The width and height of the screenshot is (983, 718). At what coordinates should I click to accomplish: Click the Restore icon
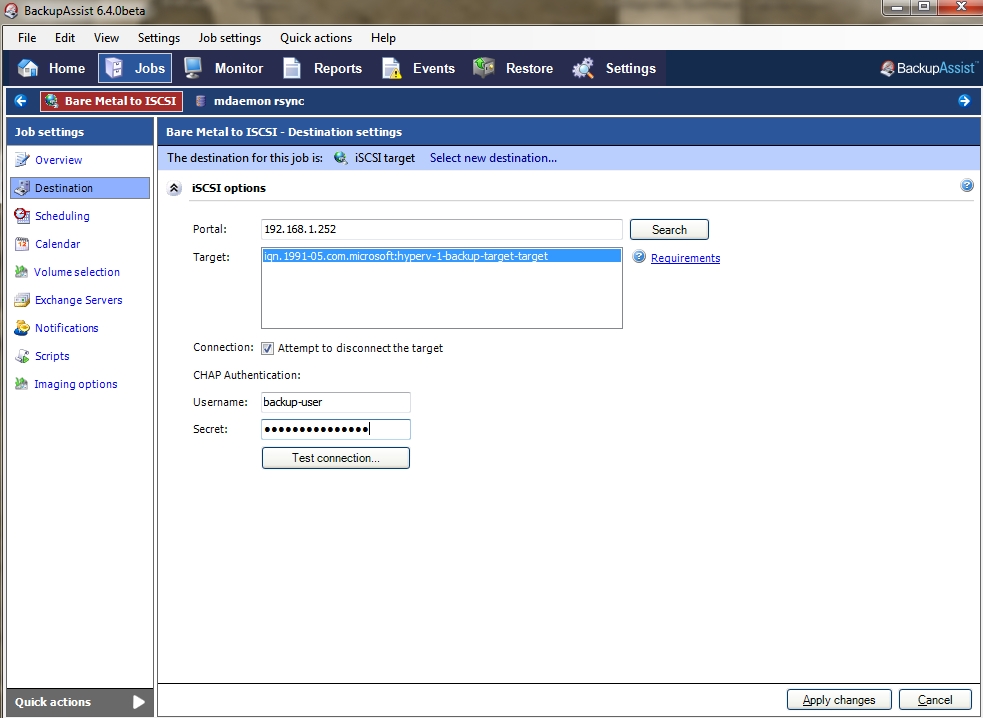pos(484,68)
